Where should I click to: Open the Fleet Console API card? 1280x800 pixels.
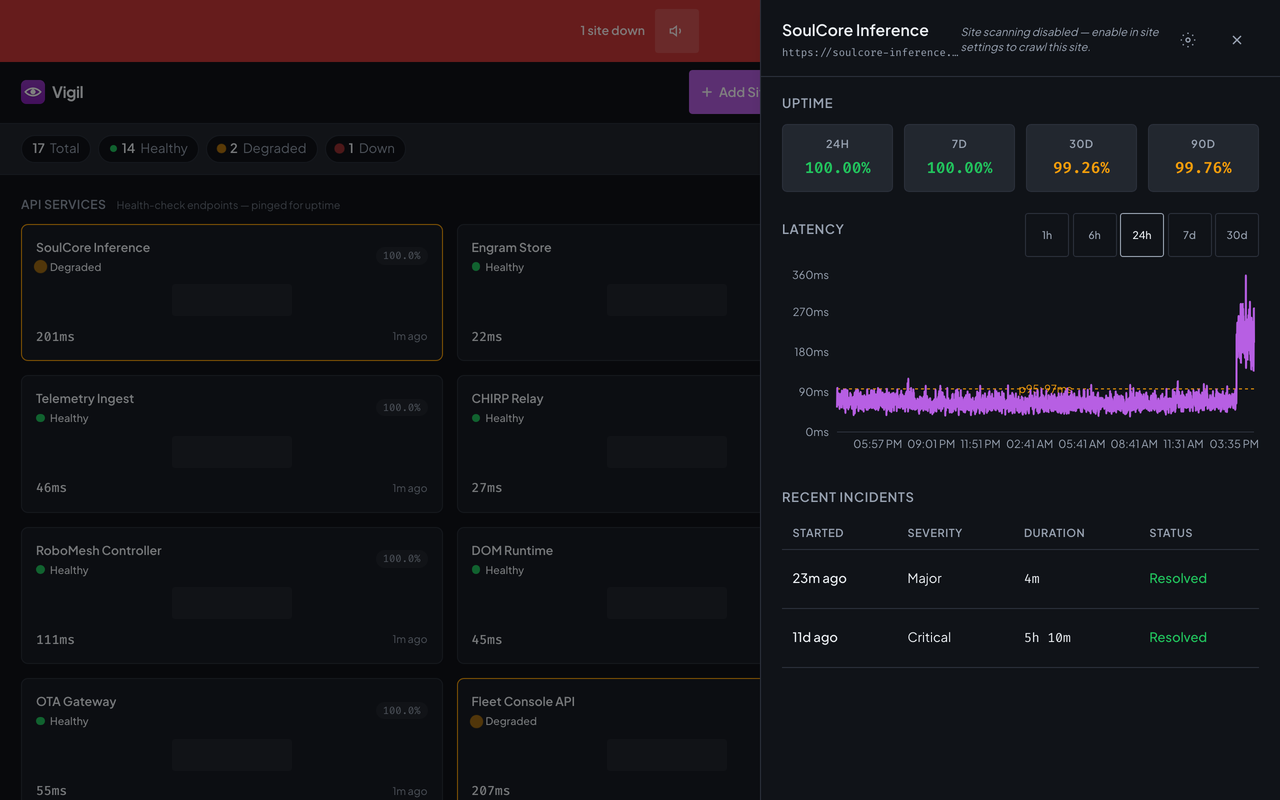tap(609, 740)
